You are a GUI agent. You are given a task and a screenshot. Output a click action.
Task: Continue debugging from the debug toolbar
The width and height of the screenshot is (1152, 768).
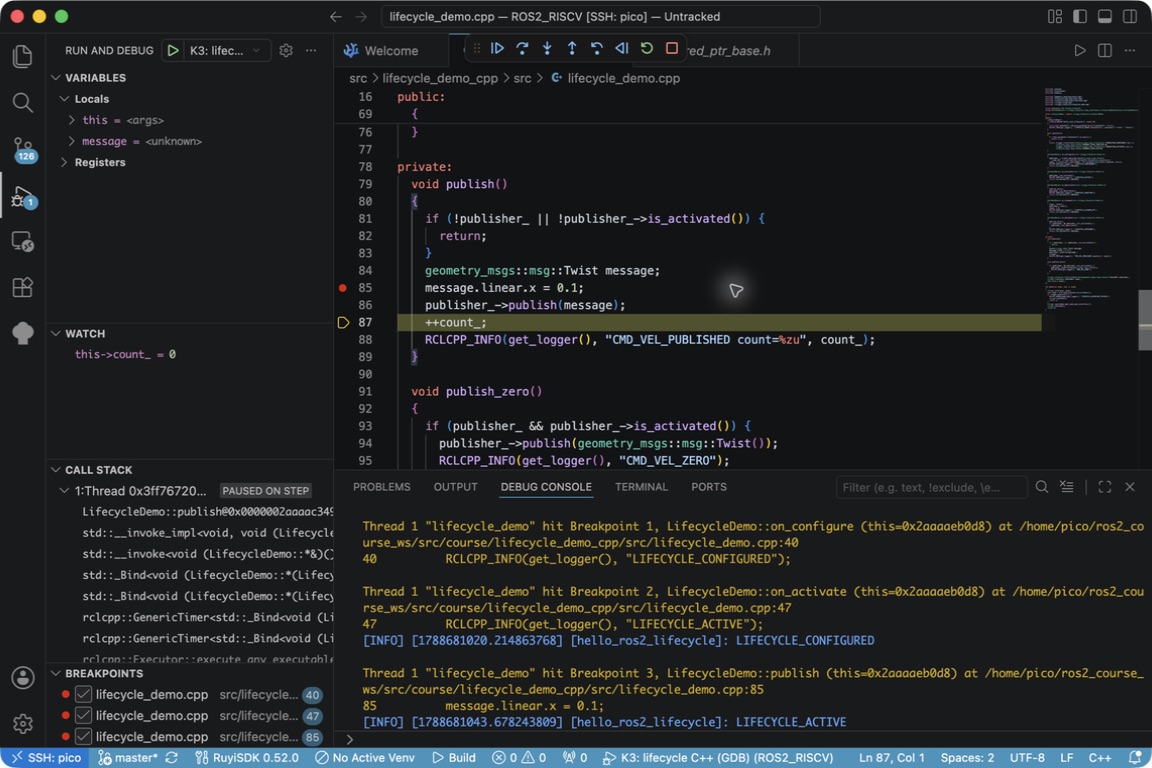pos(497,49)
